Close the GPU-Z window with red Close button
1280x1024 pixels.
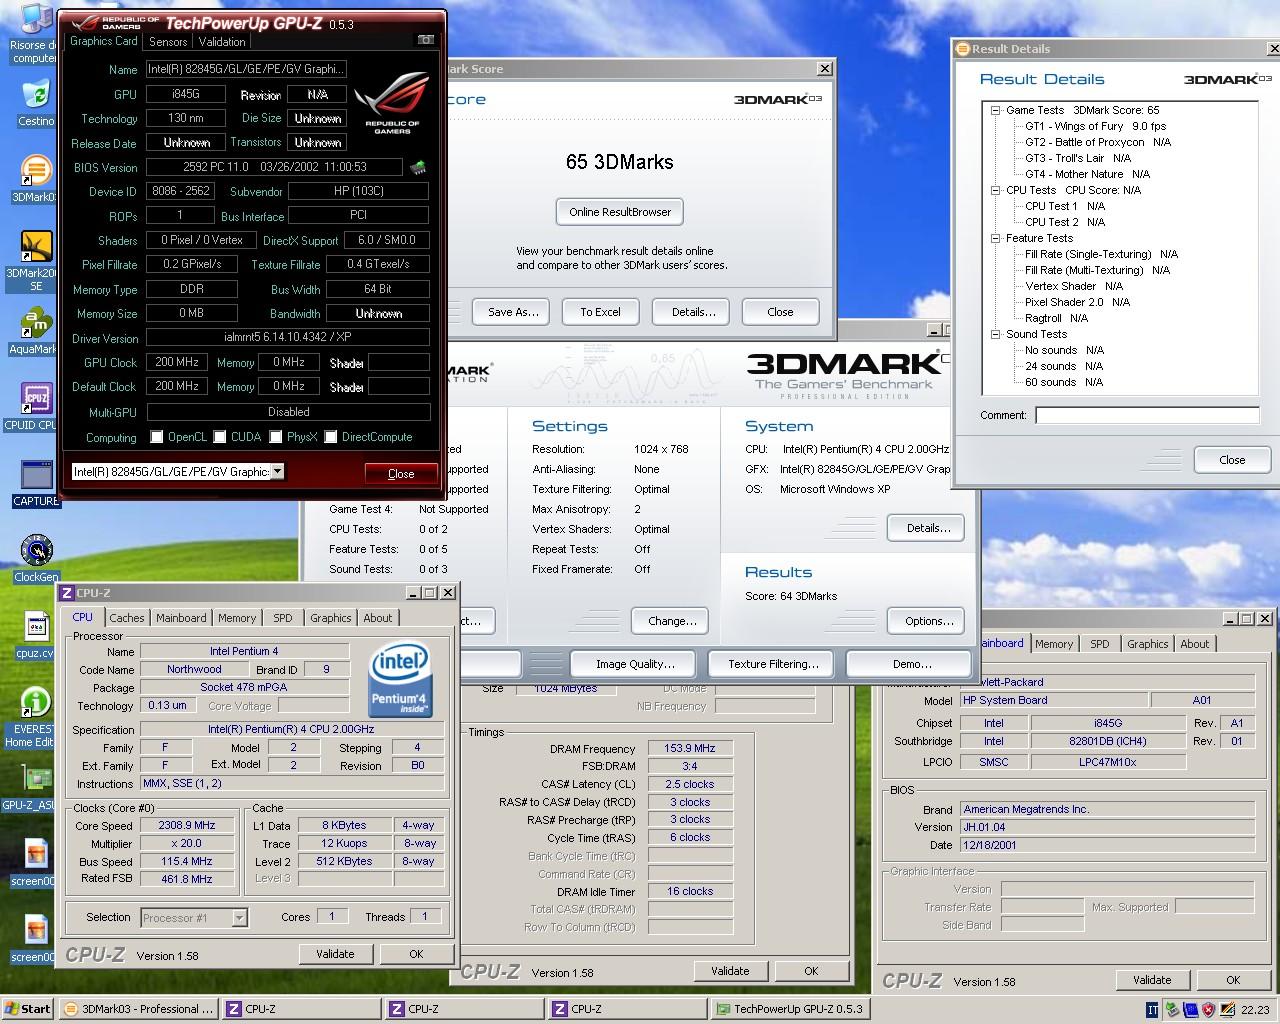click(x=401, y=474)
